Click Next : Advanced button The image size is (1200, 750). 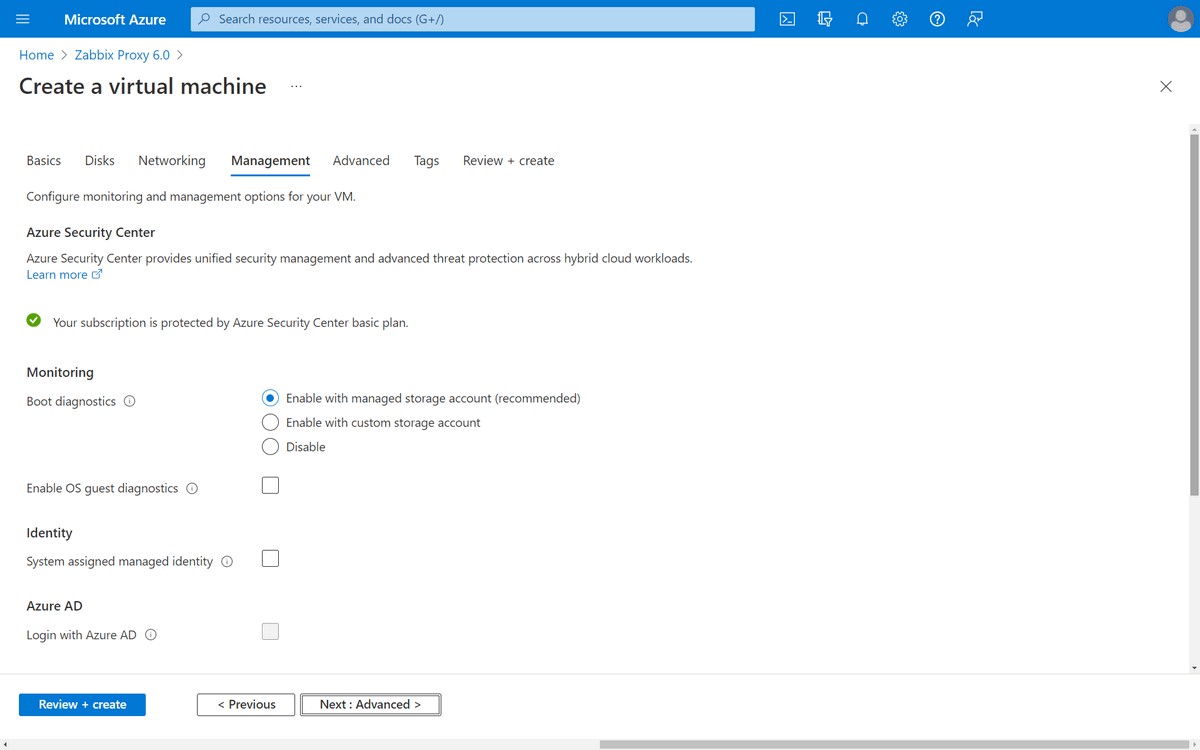pyautogui.click(x=370, y=705)
